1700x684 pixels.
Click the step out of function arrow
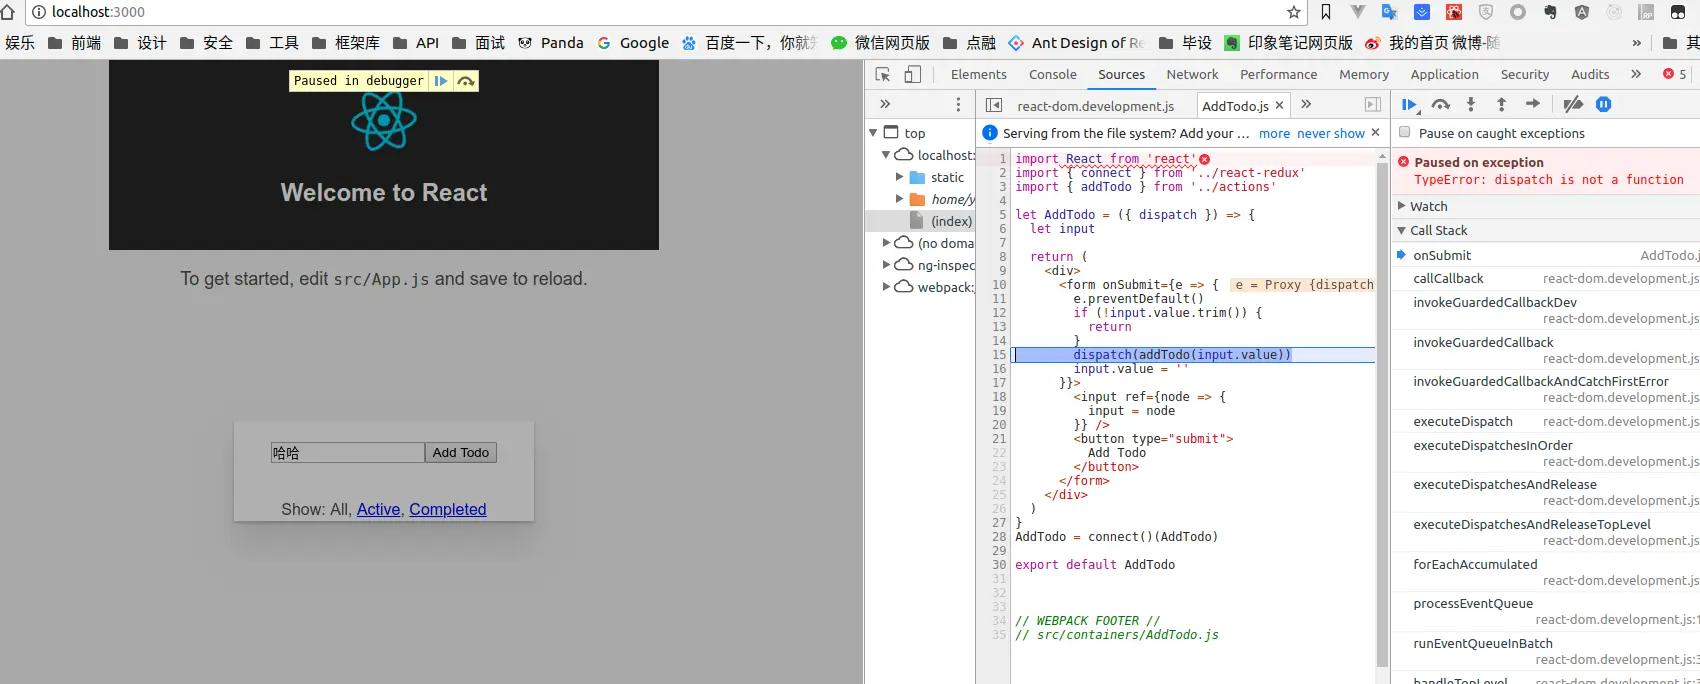(1501, 105)
